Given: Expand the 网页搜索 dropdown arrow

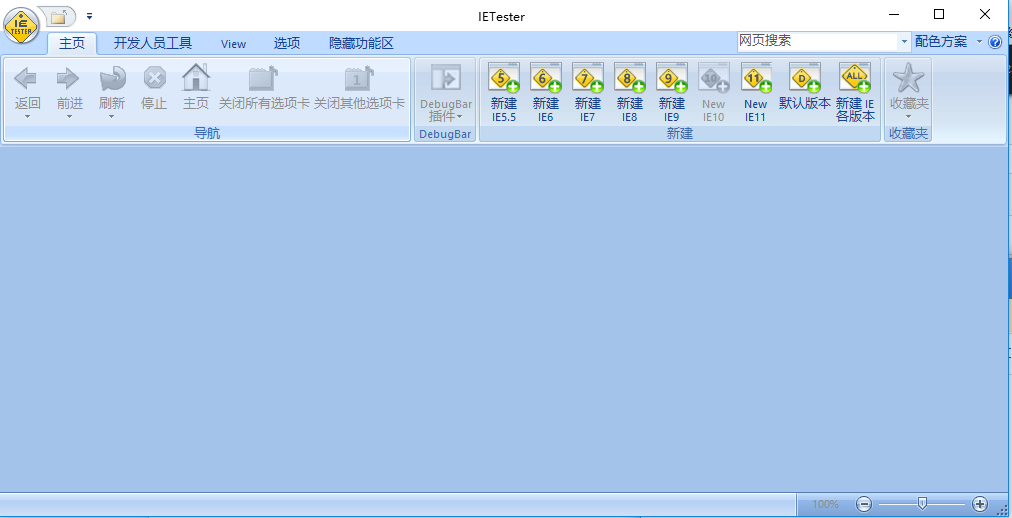Looking at the screenshot, I should click(x=904, y=42).
